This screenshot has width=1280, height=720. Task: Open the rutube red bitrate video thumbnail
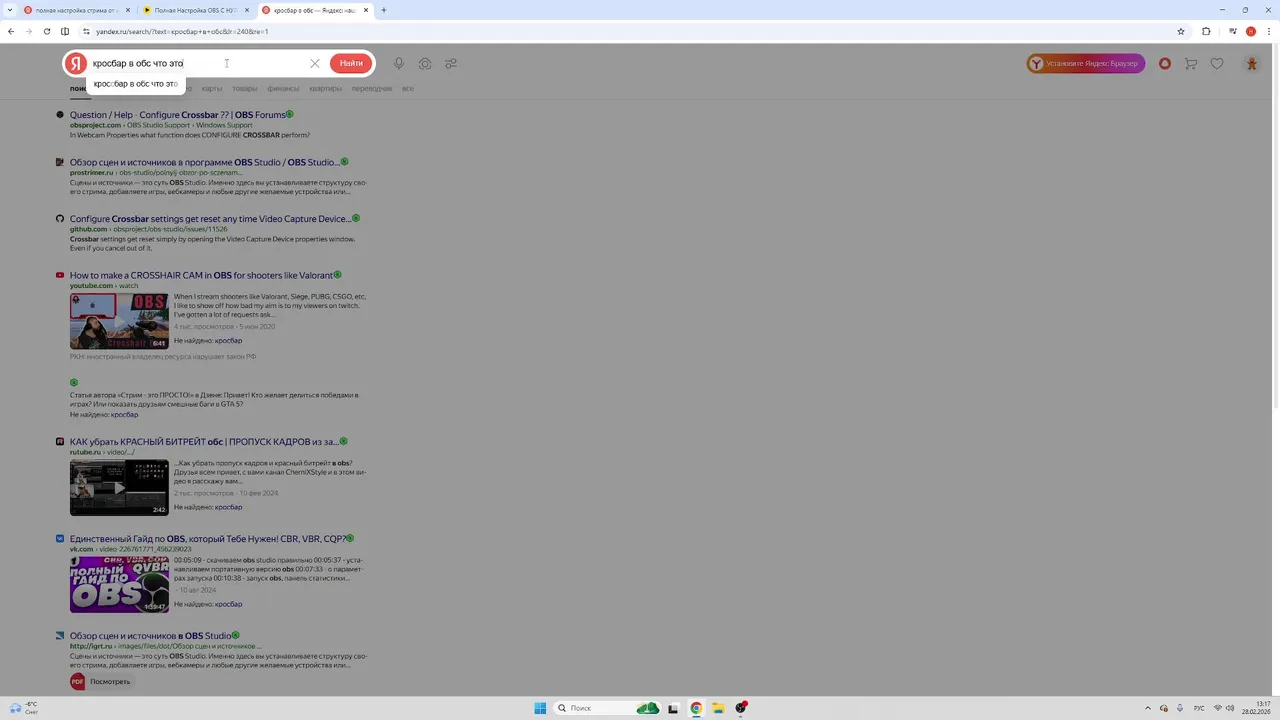tap(119, 487)
